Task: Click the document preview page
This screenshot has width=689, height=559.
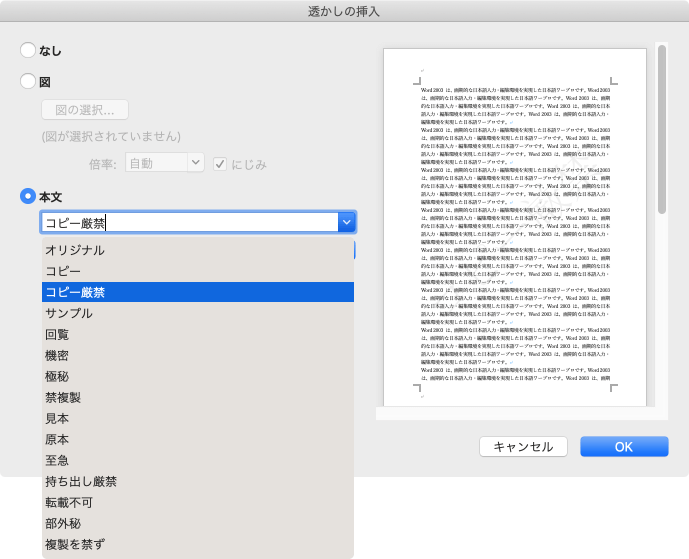Action: point(515,227)
